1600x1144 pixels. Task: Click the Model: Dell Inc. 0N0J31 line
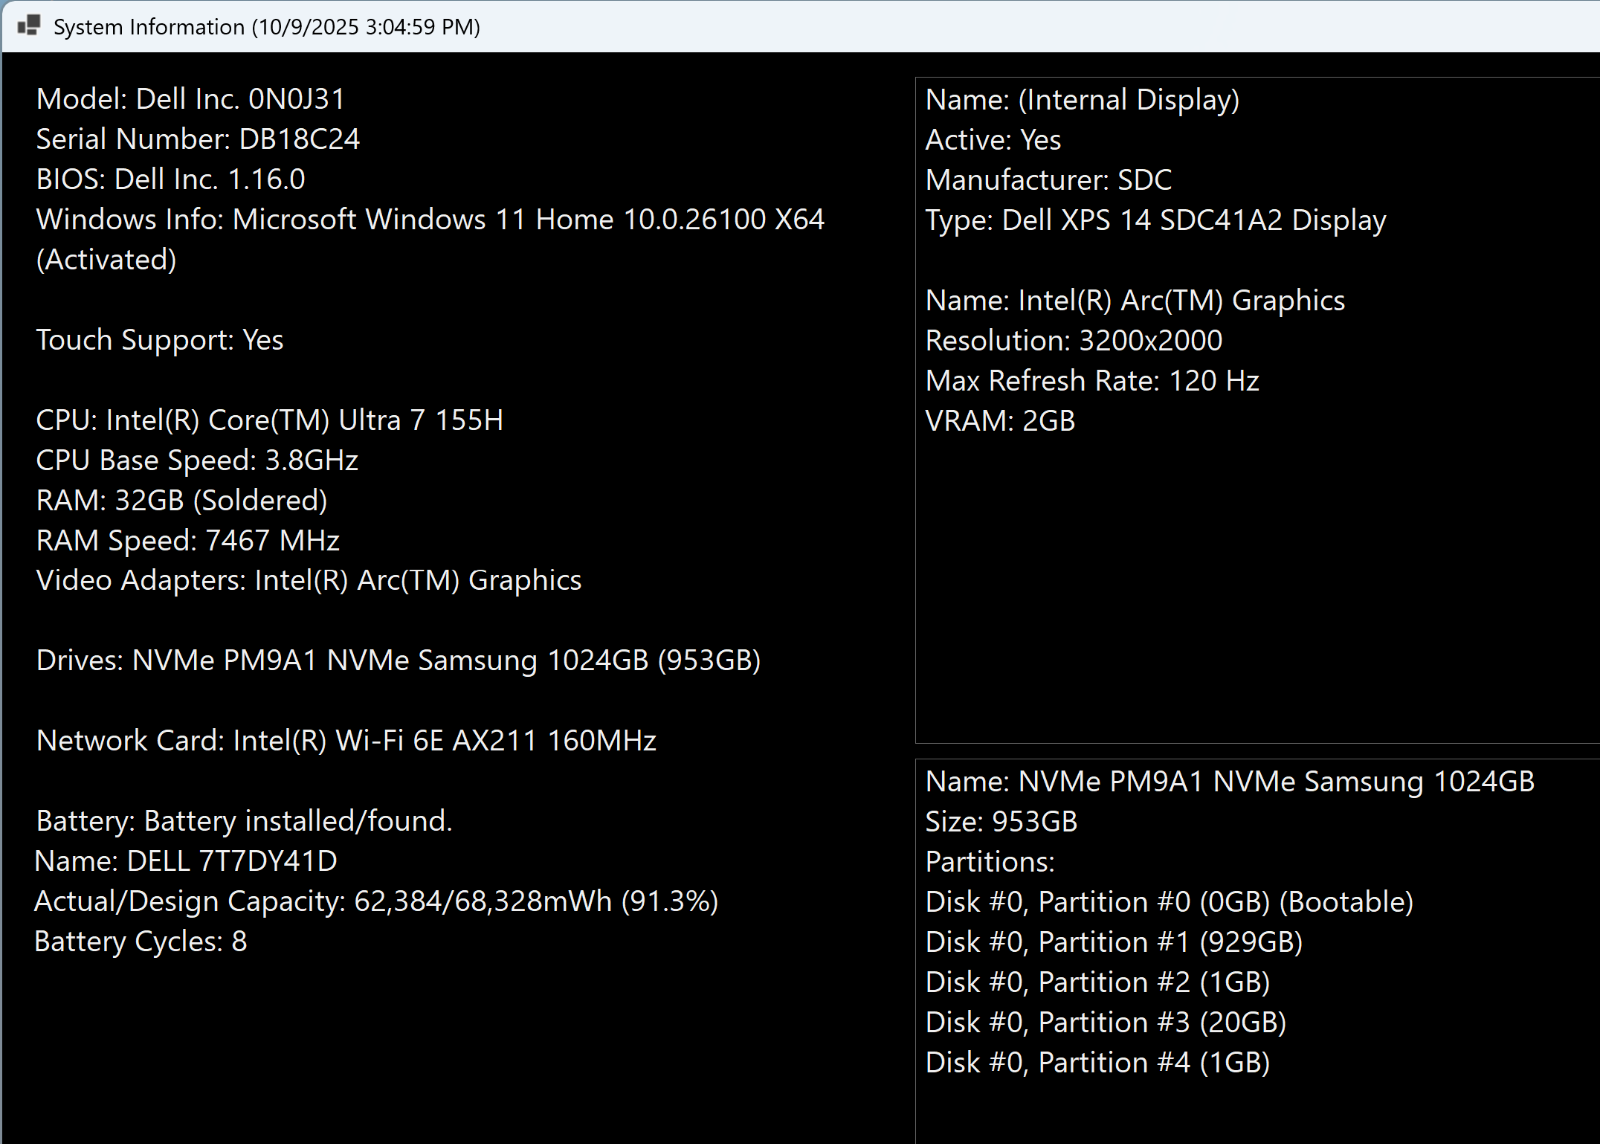pyautogui.click(x=190, y=99)
